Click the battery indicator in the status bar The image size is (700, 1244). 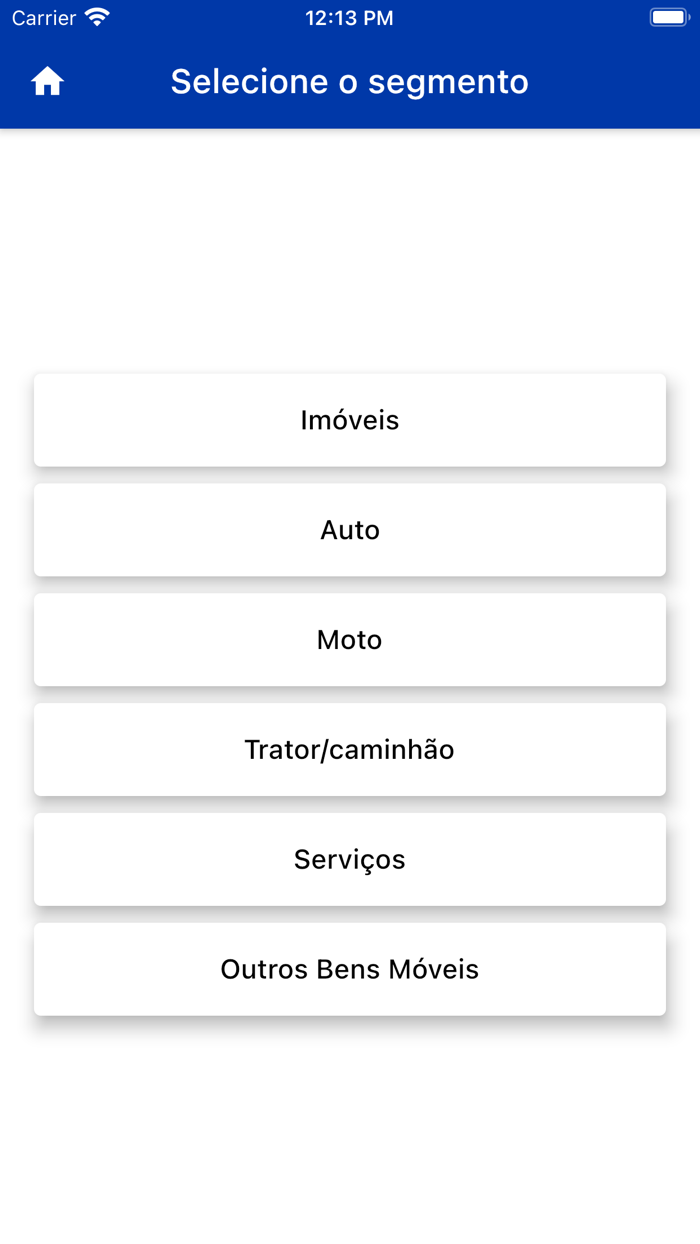[x=668, y=16]
